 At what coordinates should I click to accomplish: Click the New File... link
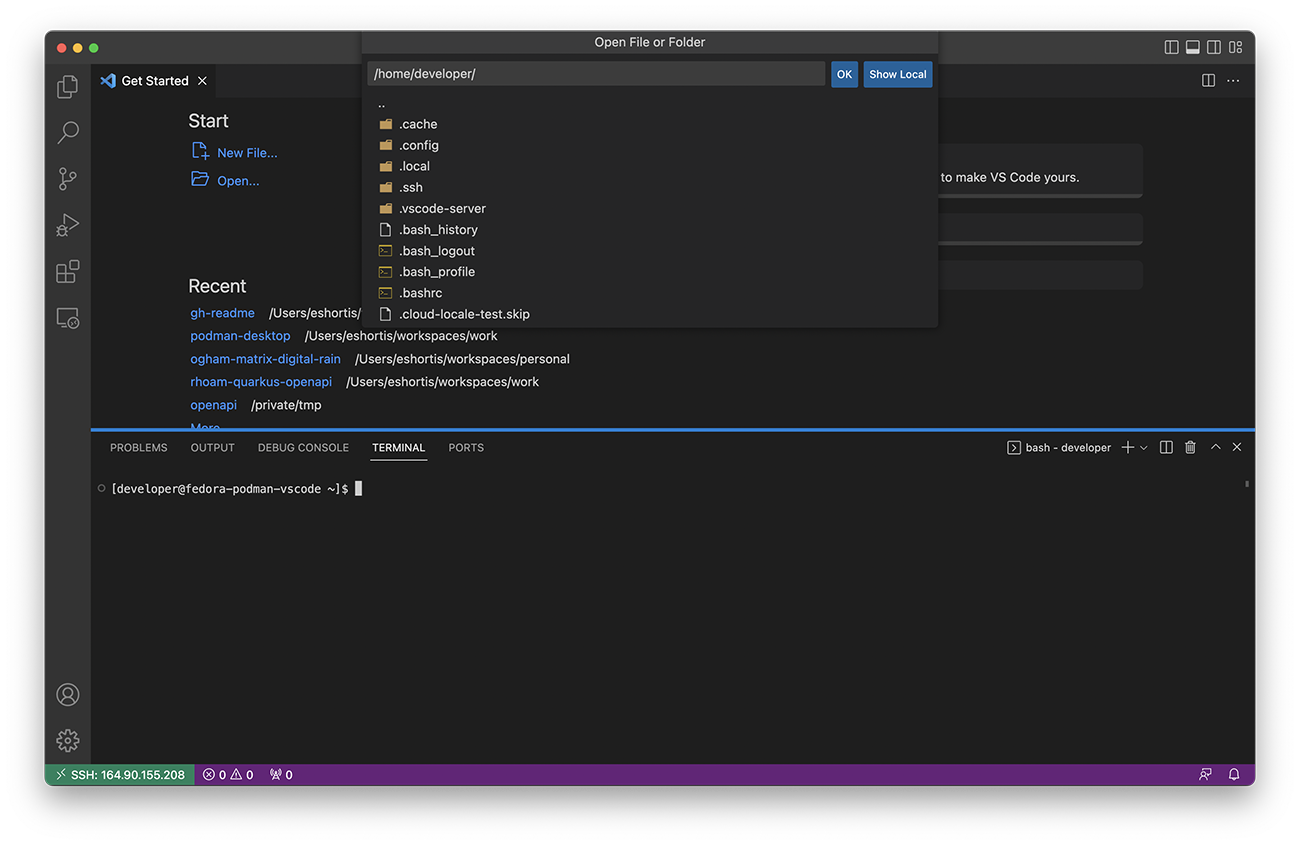247,153
